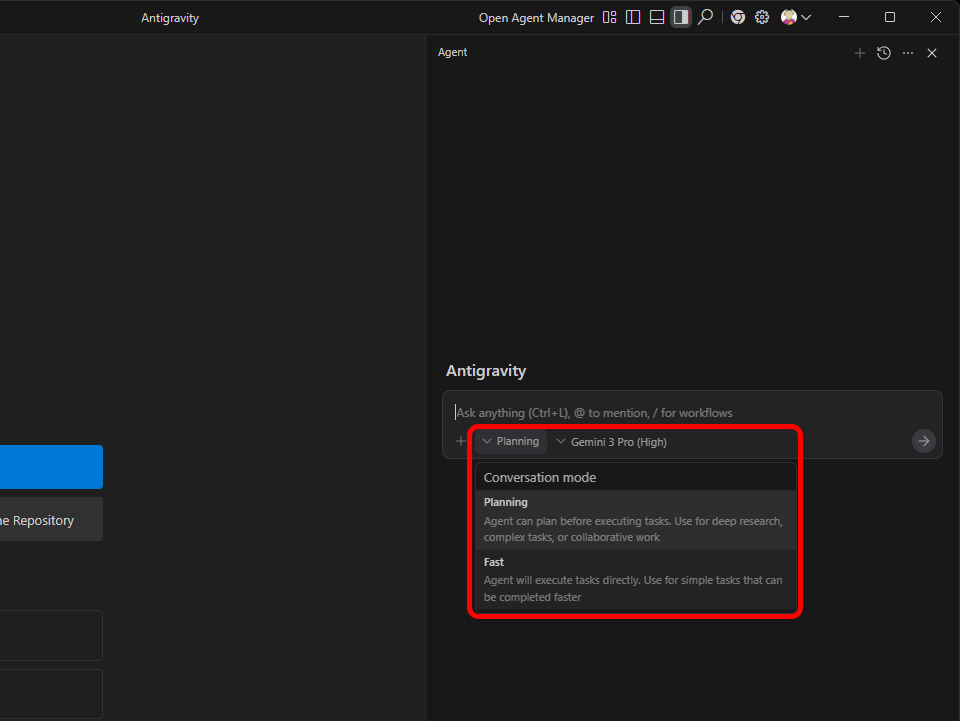Image resolution: width=960 pixels, height=721 pixels.
Task: Select the Planning conversation mode
Action: [x=636, y=520]
